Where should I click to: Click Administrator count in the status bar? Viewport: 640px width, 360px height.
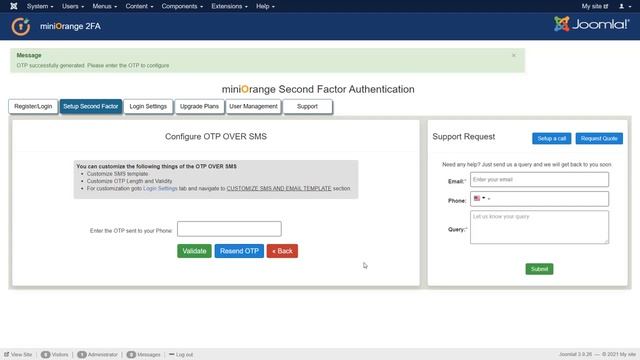pyautogui.click(x=98, y=355)
